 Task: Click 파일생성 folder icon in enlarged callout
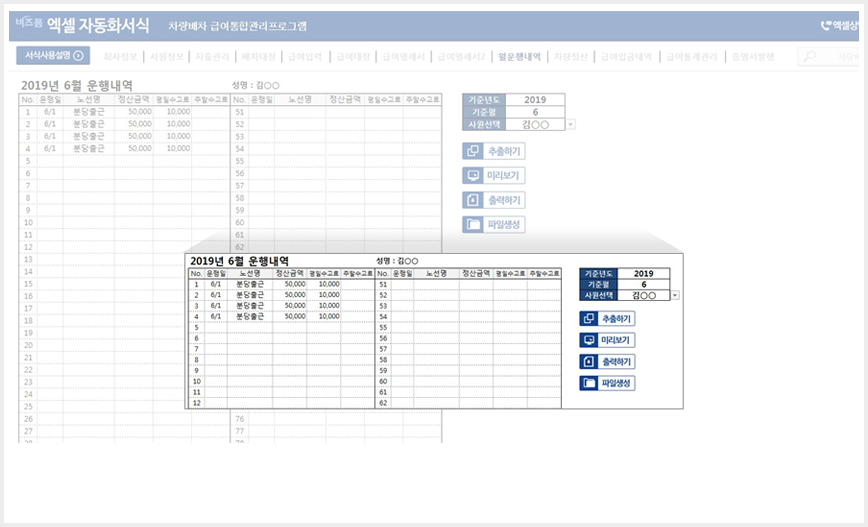click(x=588, y=383)
